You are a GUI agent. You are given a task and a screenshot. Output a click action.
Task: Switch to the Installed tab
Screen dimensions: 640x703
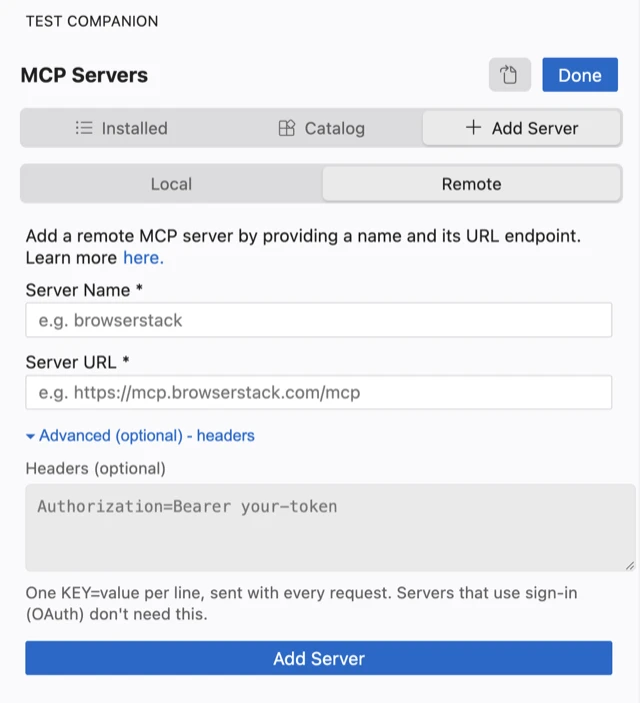click(x=122, y=128)
